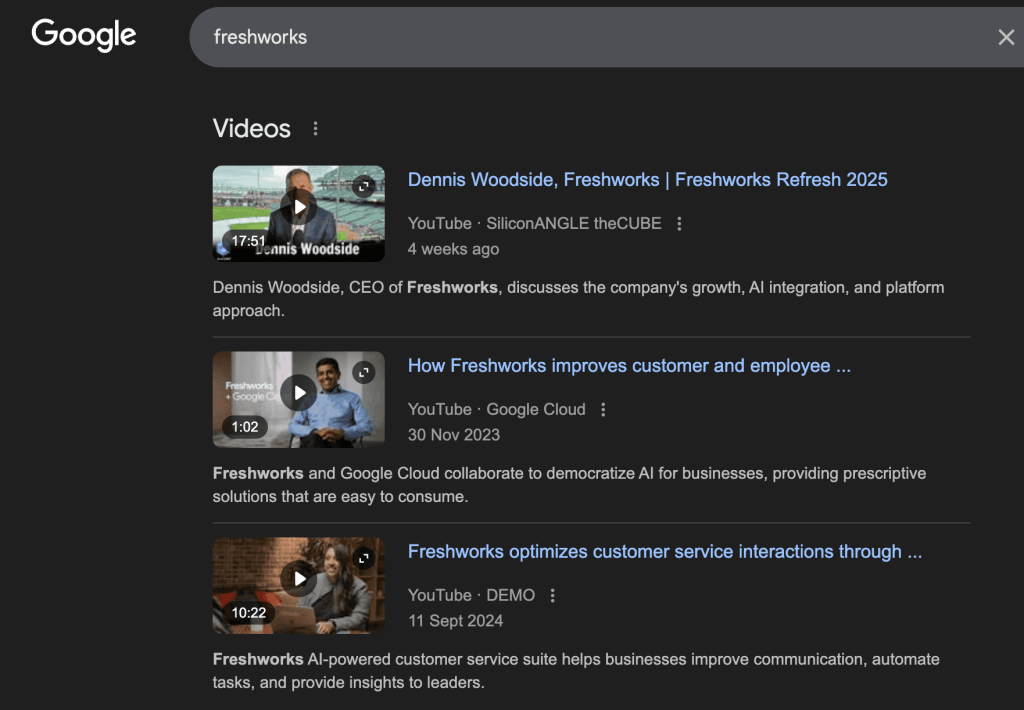Open Dennis Woodside Freshworks Refresh 2025 link
Image resolution: width=1024 pixels, height=710 pixels.
(x=647, y=180)
